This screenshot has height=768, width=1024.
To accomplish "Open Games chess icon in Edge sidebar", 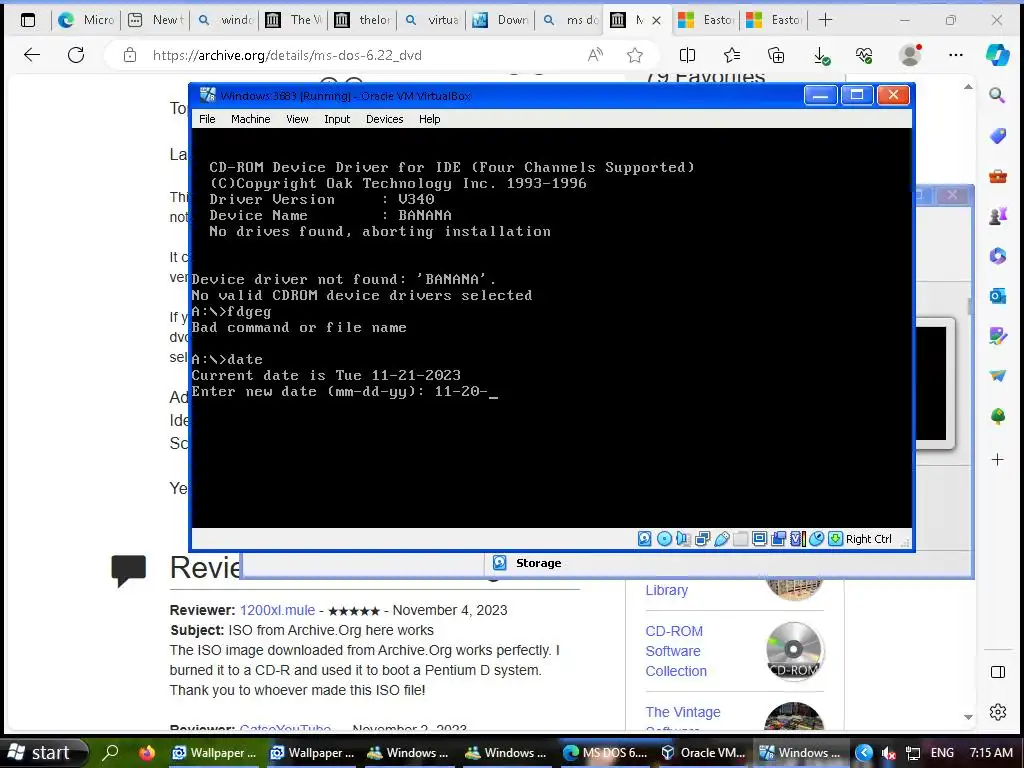I will 997,216.
